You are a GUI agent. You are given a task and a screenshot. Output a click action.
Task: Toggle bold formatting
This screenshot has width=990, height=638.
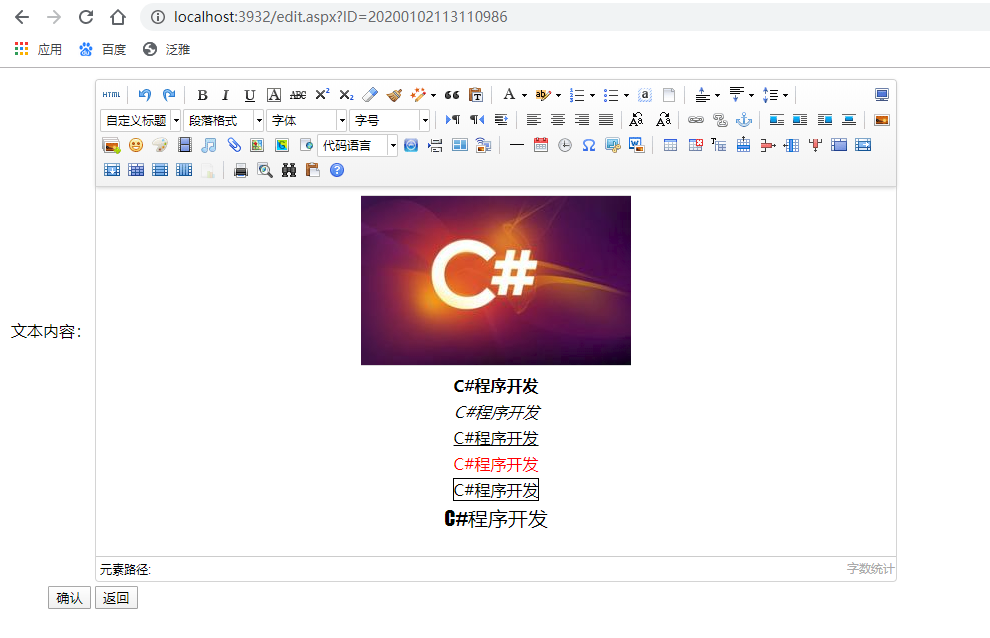202,95
